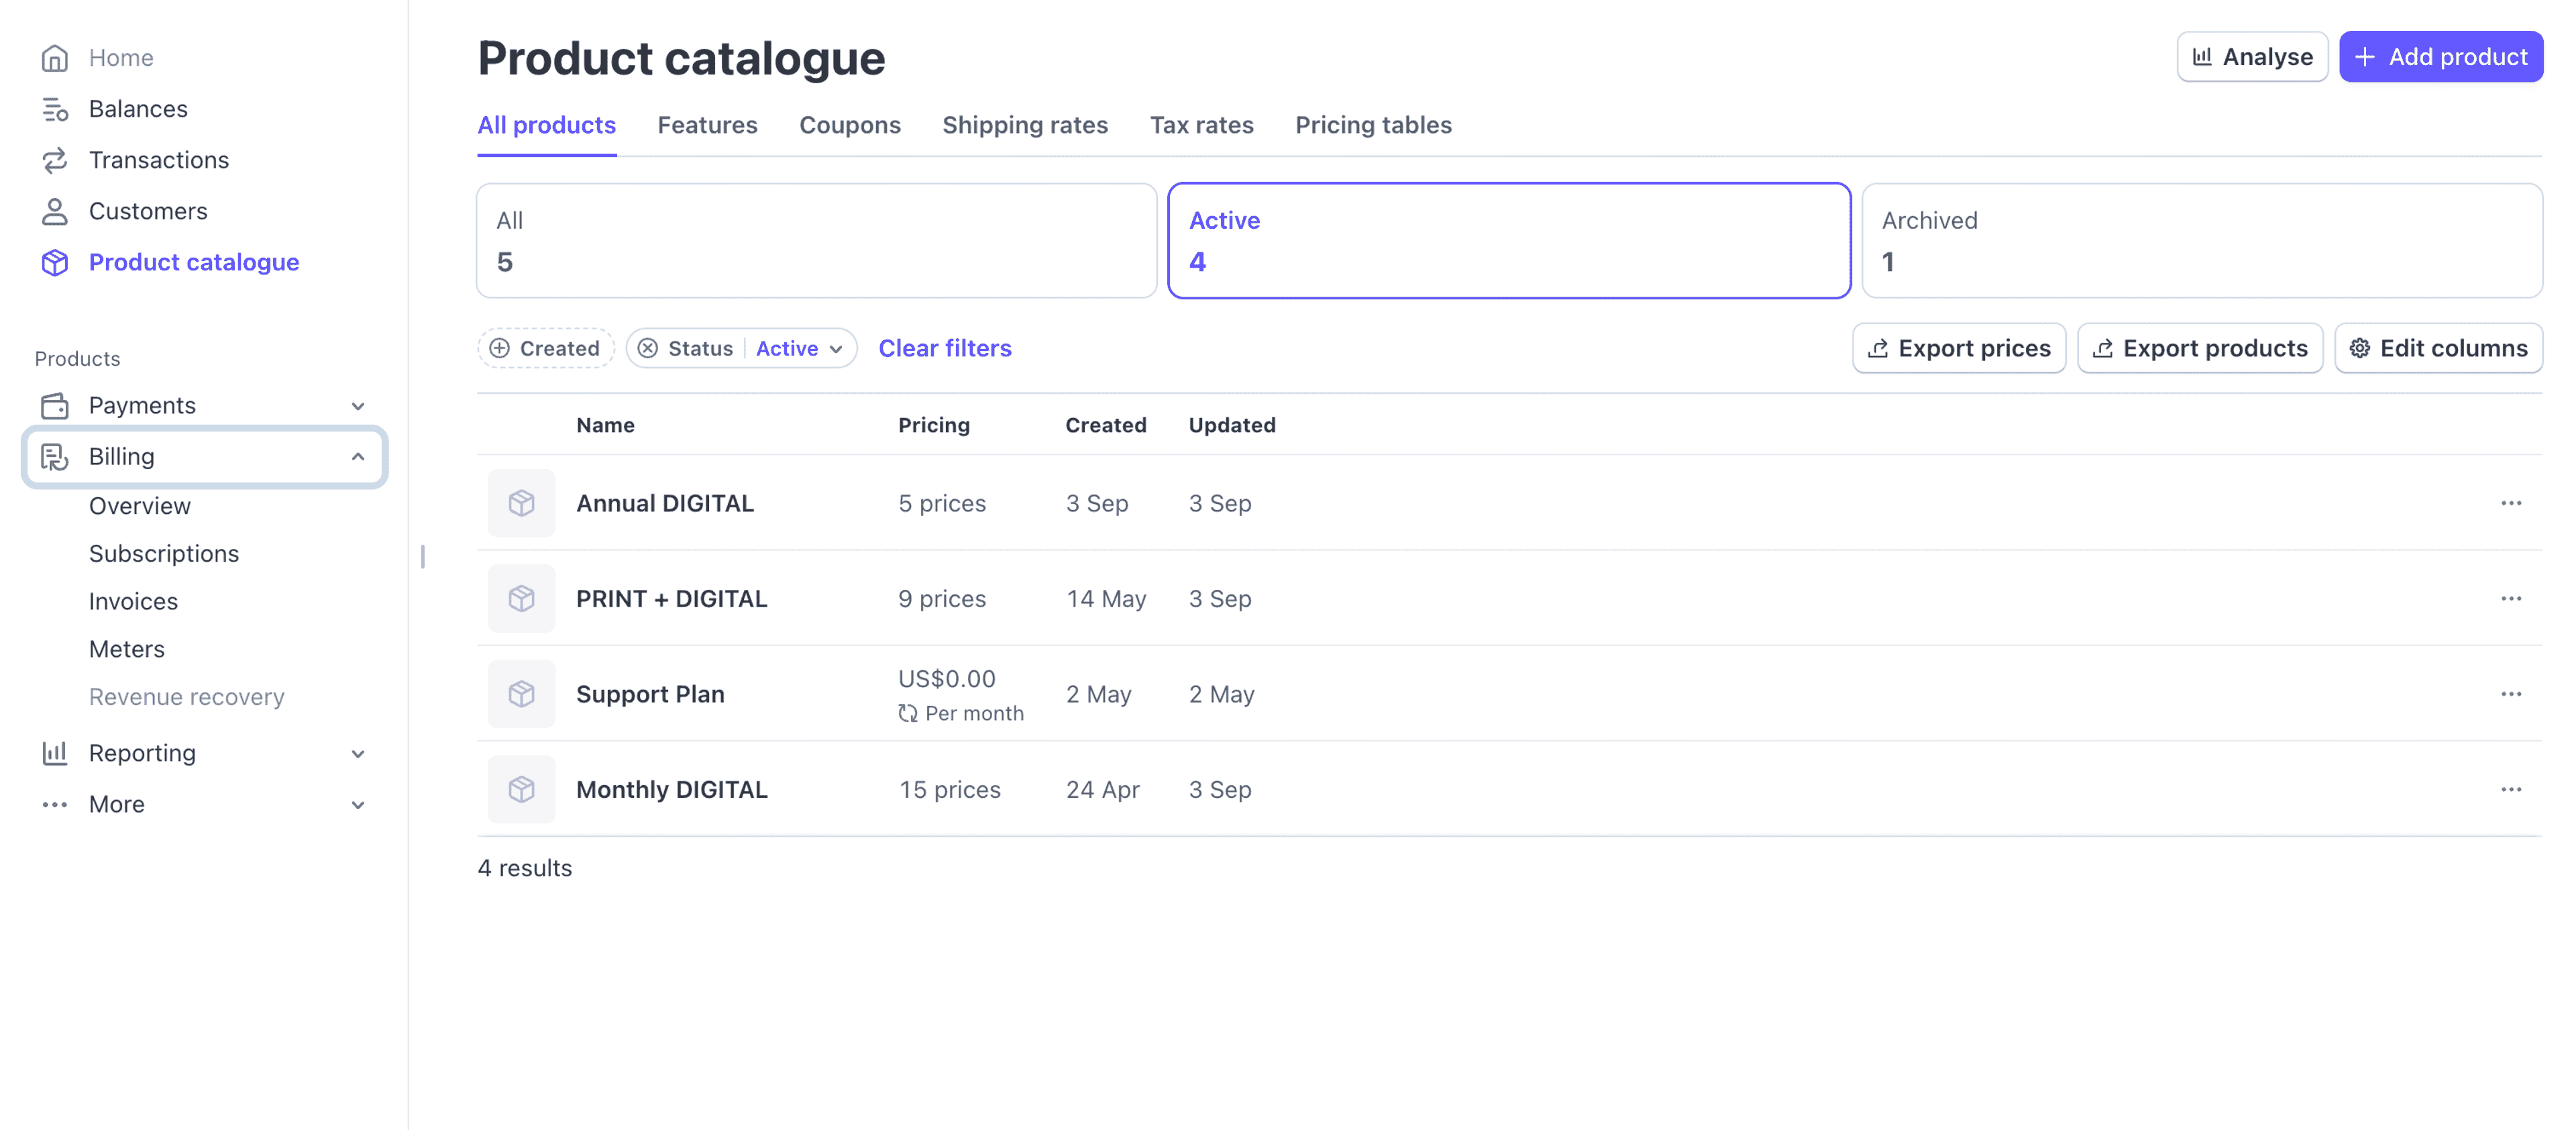Click the plus icon in Add product
Screen dimensions: 2576x1130
point(2365,57)
